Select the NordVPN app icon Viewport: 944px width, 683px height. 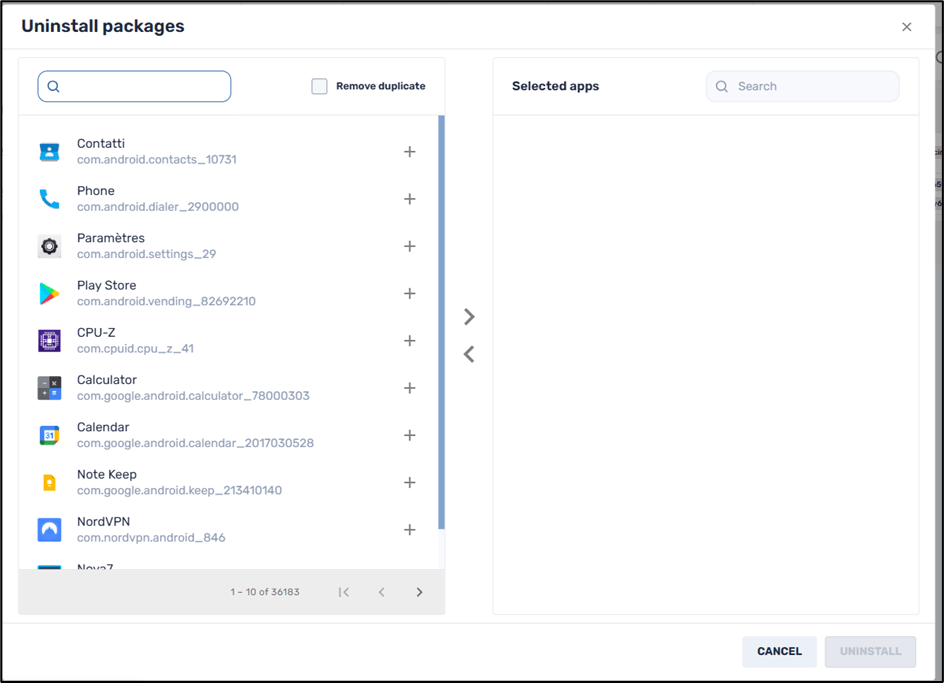click(49, 530)
